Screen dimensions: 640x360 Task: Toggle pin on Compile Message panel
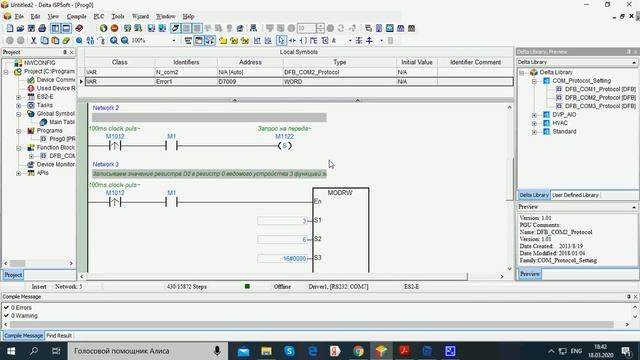[629, 297]
